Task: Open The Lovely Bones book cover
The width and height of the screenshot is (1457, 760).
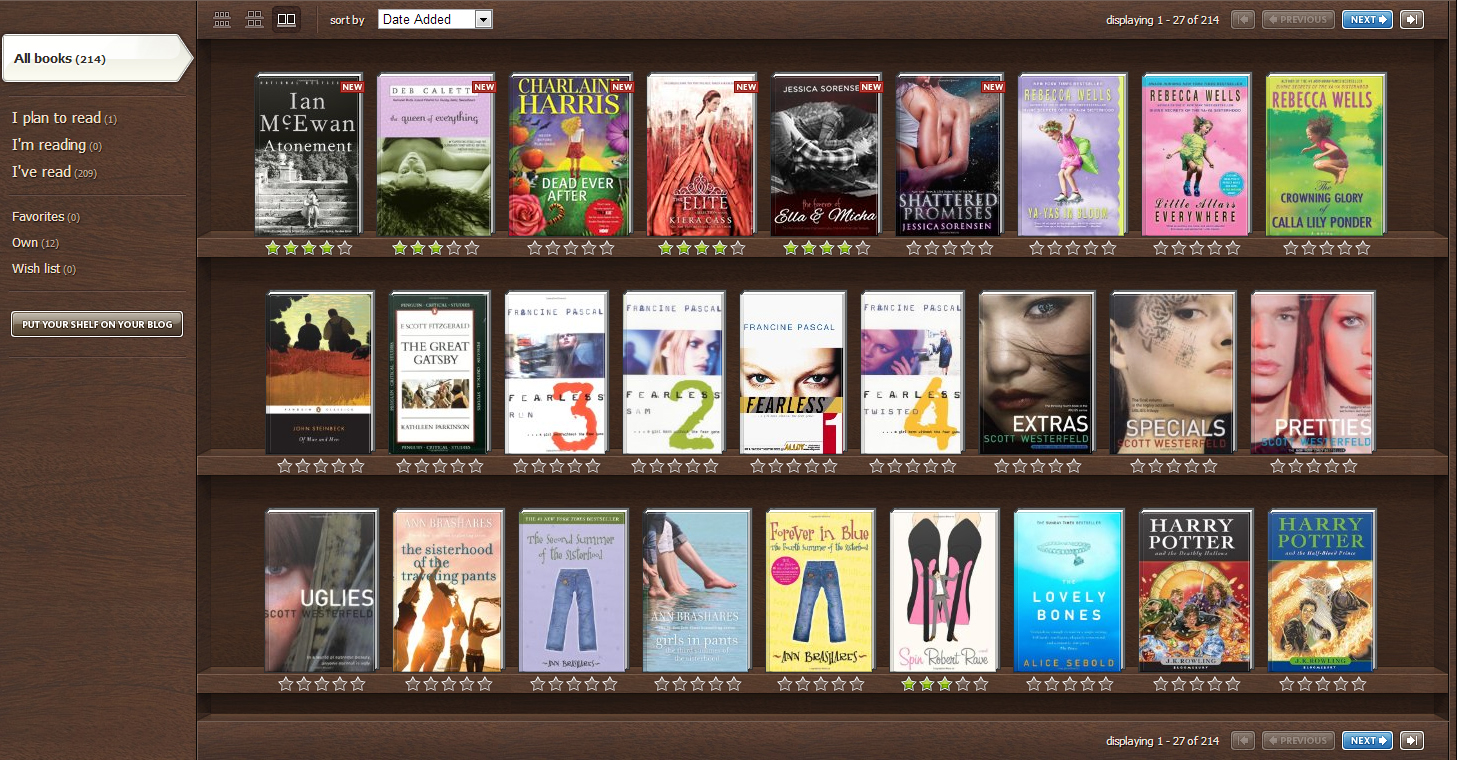Action: tap(1069, 591)
